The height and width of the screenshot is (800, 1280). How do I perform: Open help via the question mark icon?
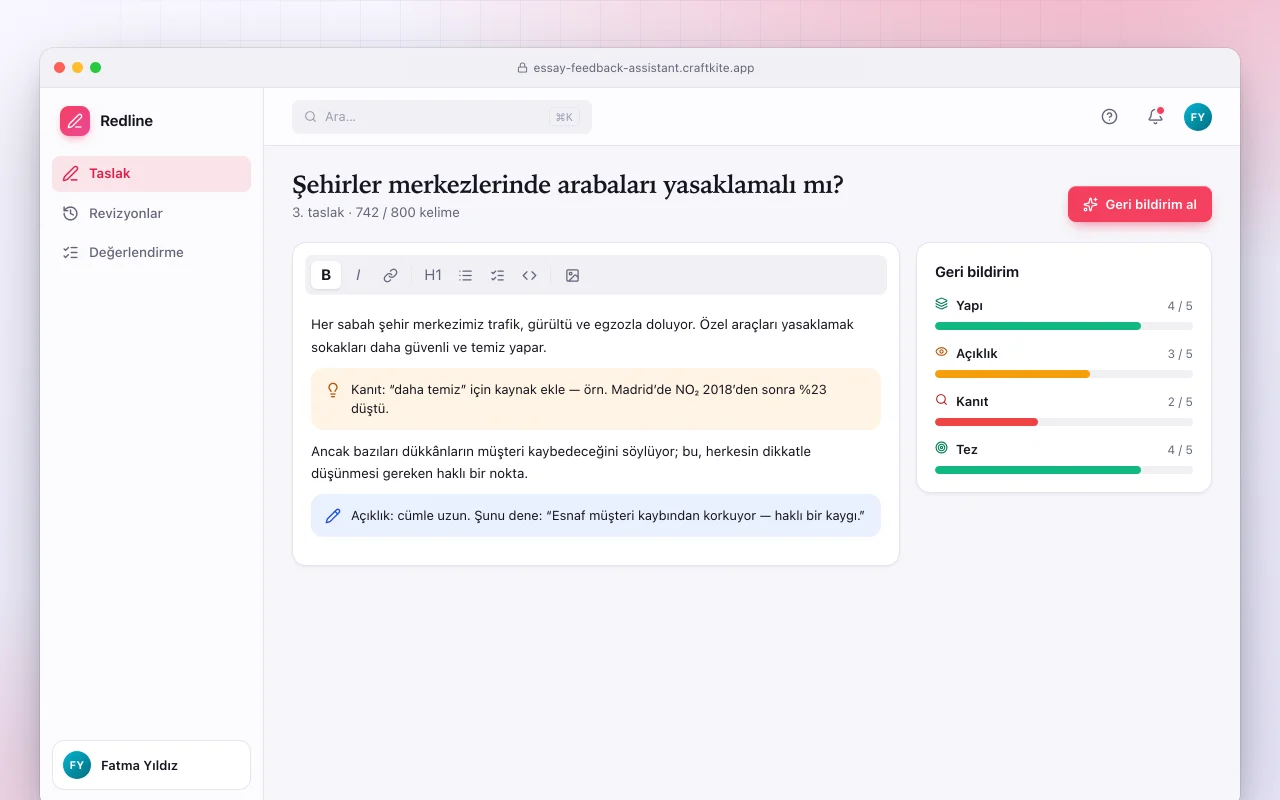tap(1109, 117)
